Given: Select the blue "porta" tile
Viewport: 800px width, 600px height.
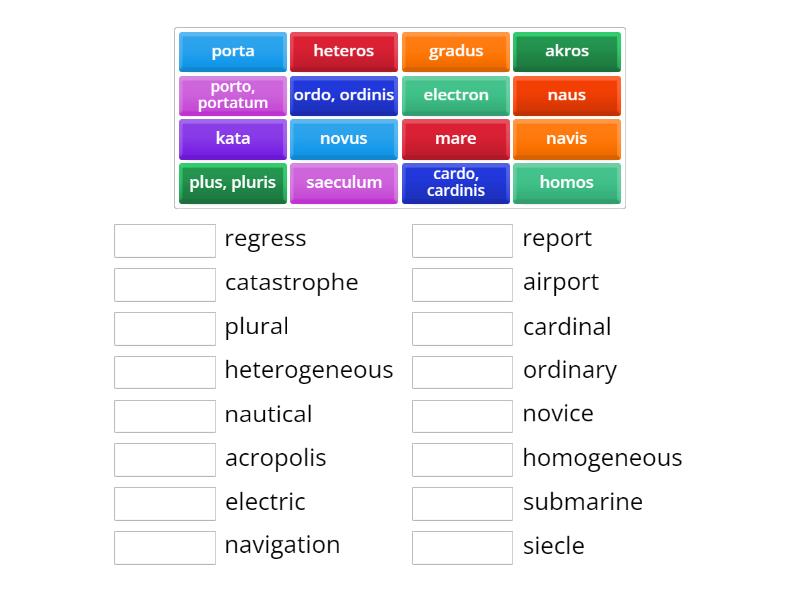Looking at the screenshot, I should pos(232,51).
